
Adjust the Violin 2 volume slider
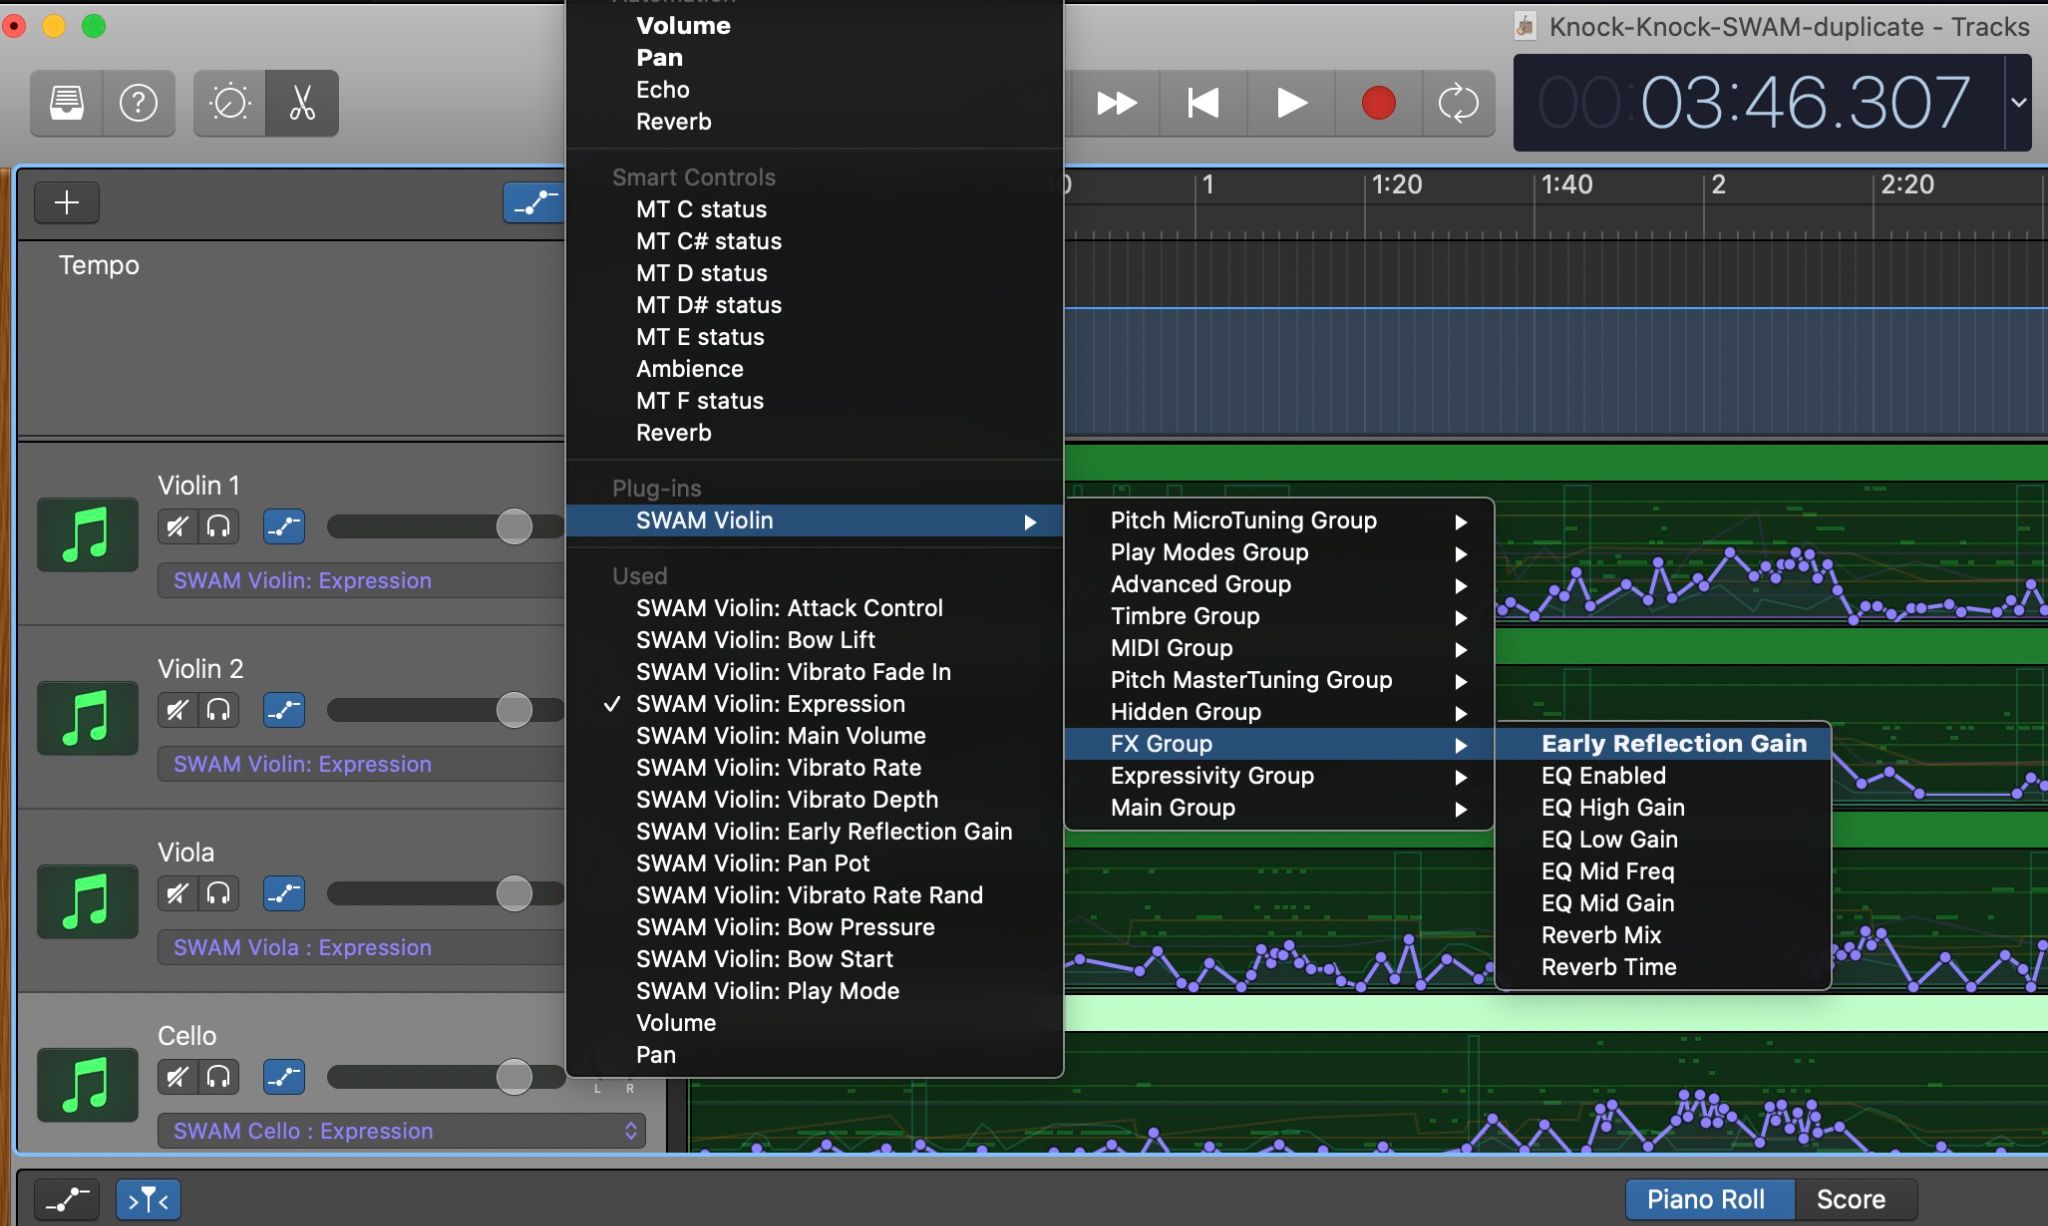coord(514,710)
